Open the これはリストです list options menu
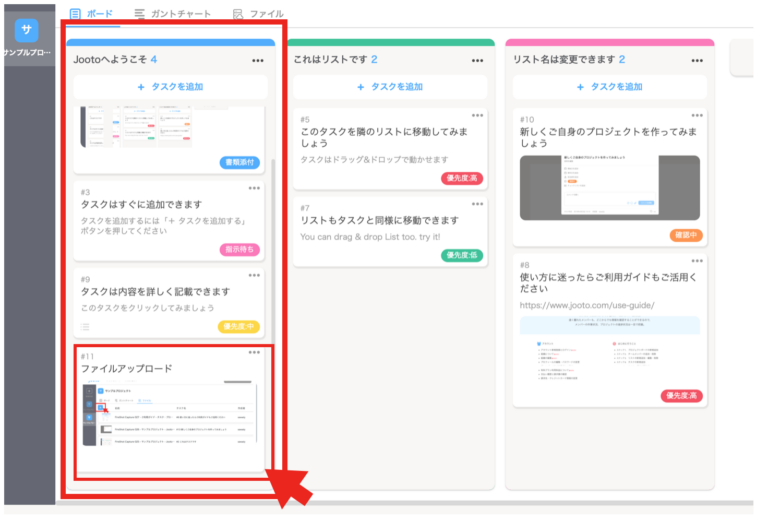 (478, 60)
